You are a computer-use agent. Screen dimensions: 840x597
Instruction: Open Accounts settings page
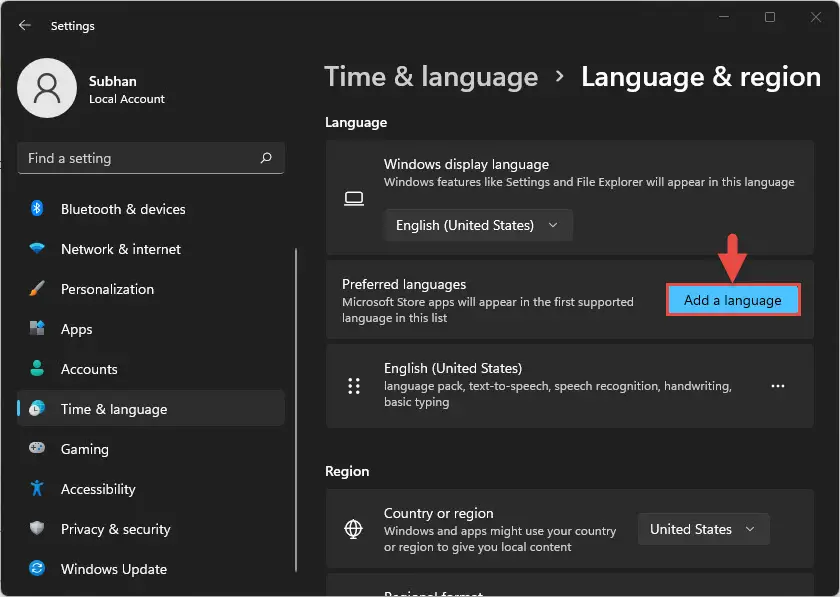pos(151,369)
